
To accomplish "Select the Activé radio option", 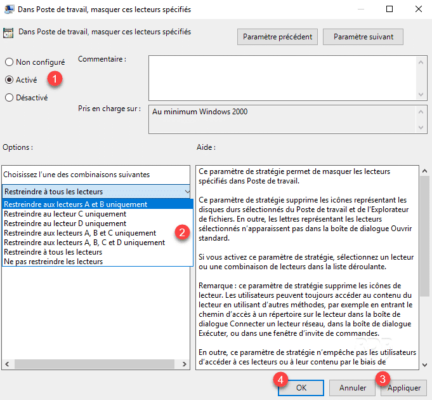I will (x=9, y=80).
